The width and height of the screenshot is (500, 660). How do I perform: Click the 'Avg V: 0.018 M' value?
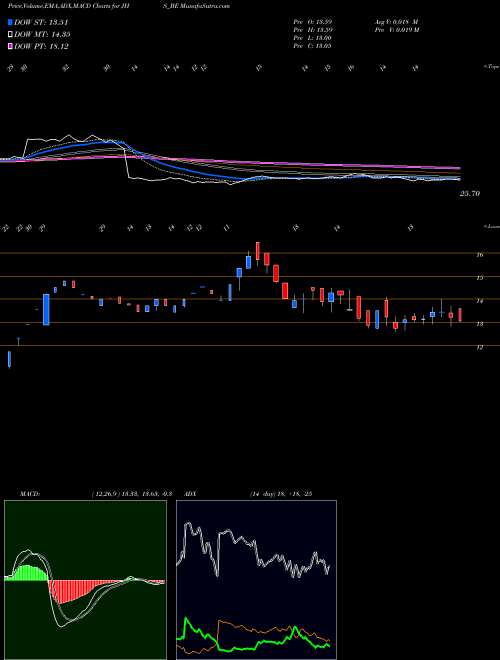(396, 22)
